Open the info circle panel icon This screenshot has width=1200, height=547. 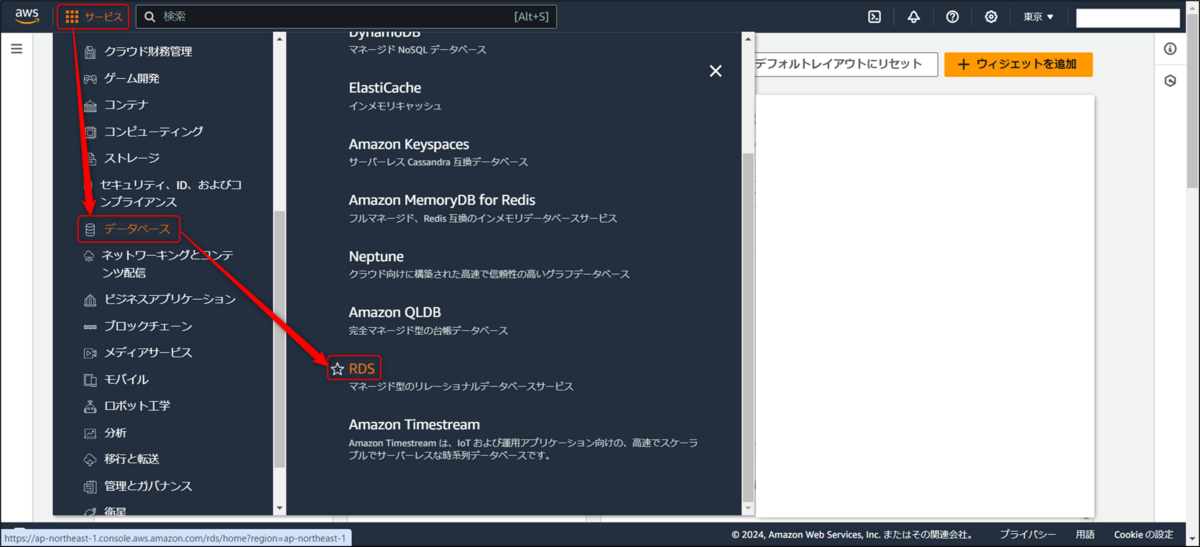[1170, 48]
